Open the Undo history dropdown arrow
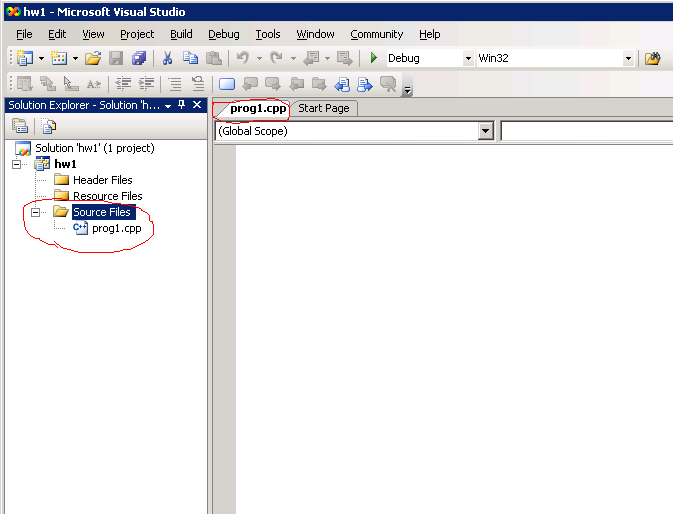The height and width of the screenshot is (514, 683). click(x=259, y=58)
